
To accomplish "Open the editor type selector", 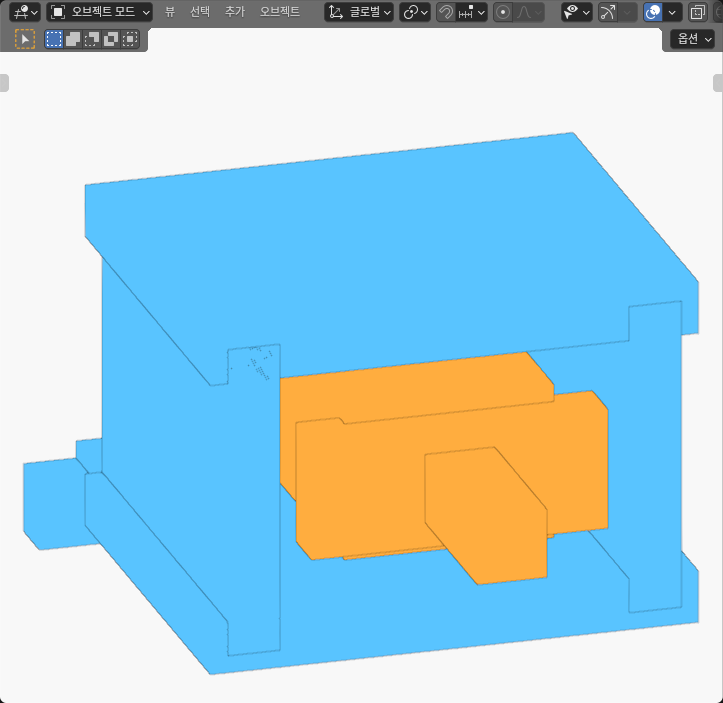I will 25,12.
